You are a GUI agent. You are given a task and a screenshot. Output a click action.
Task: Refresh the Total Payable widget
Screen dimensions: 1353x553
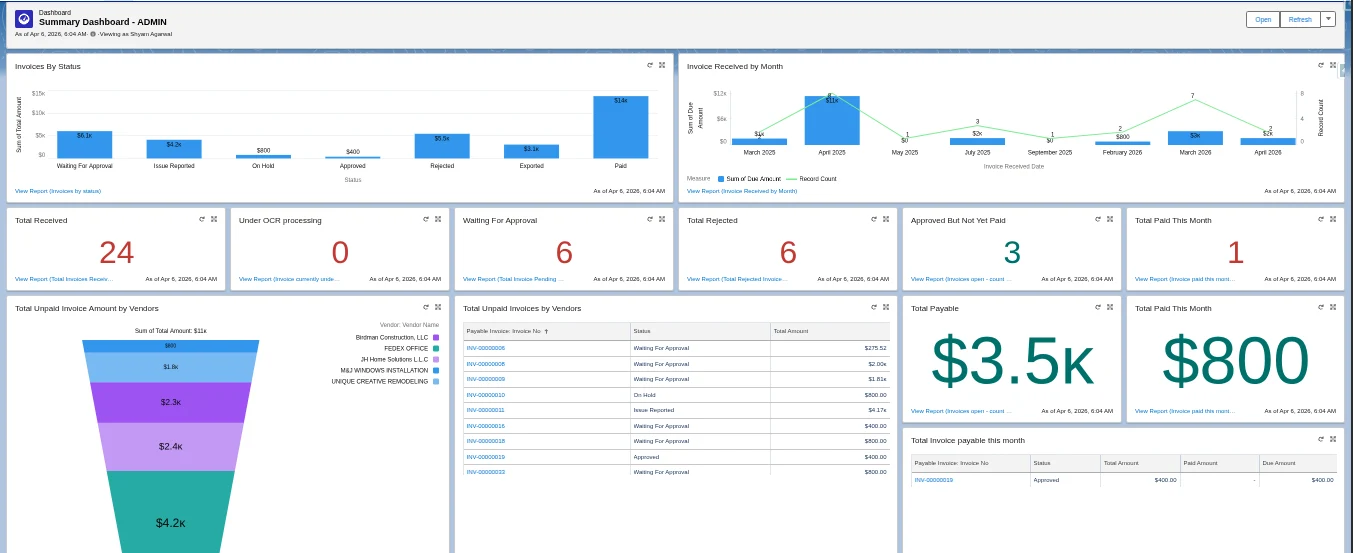click(x=1098, y=307)
